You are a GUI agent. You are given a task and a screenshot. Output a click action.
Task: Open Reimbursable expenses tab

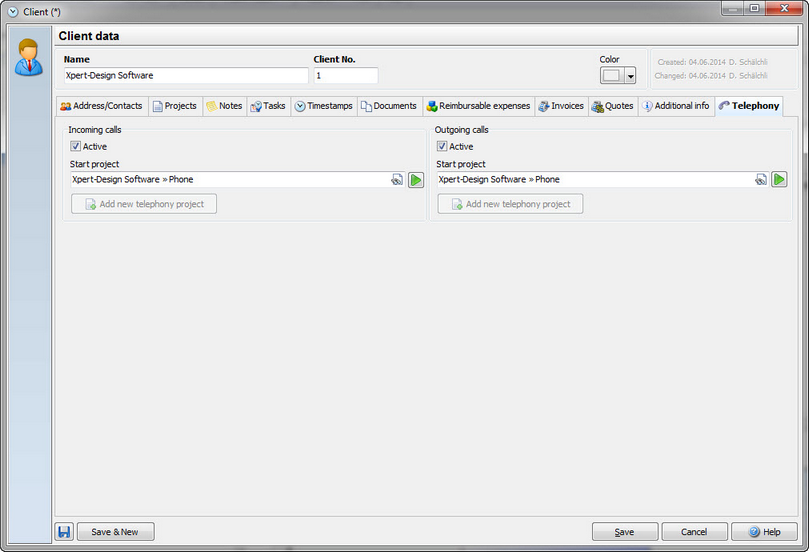[478, 106]
